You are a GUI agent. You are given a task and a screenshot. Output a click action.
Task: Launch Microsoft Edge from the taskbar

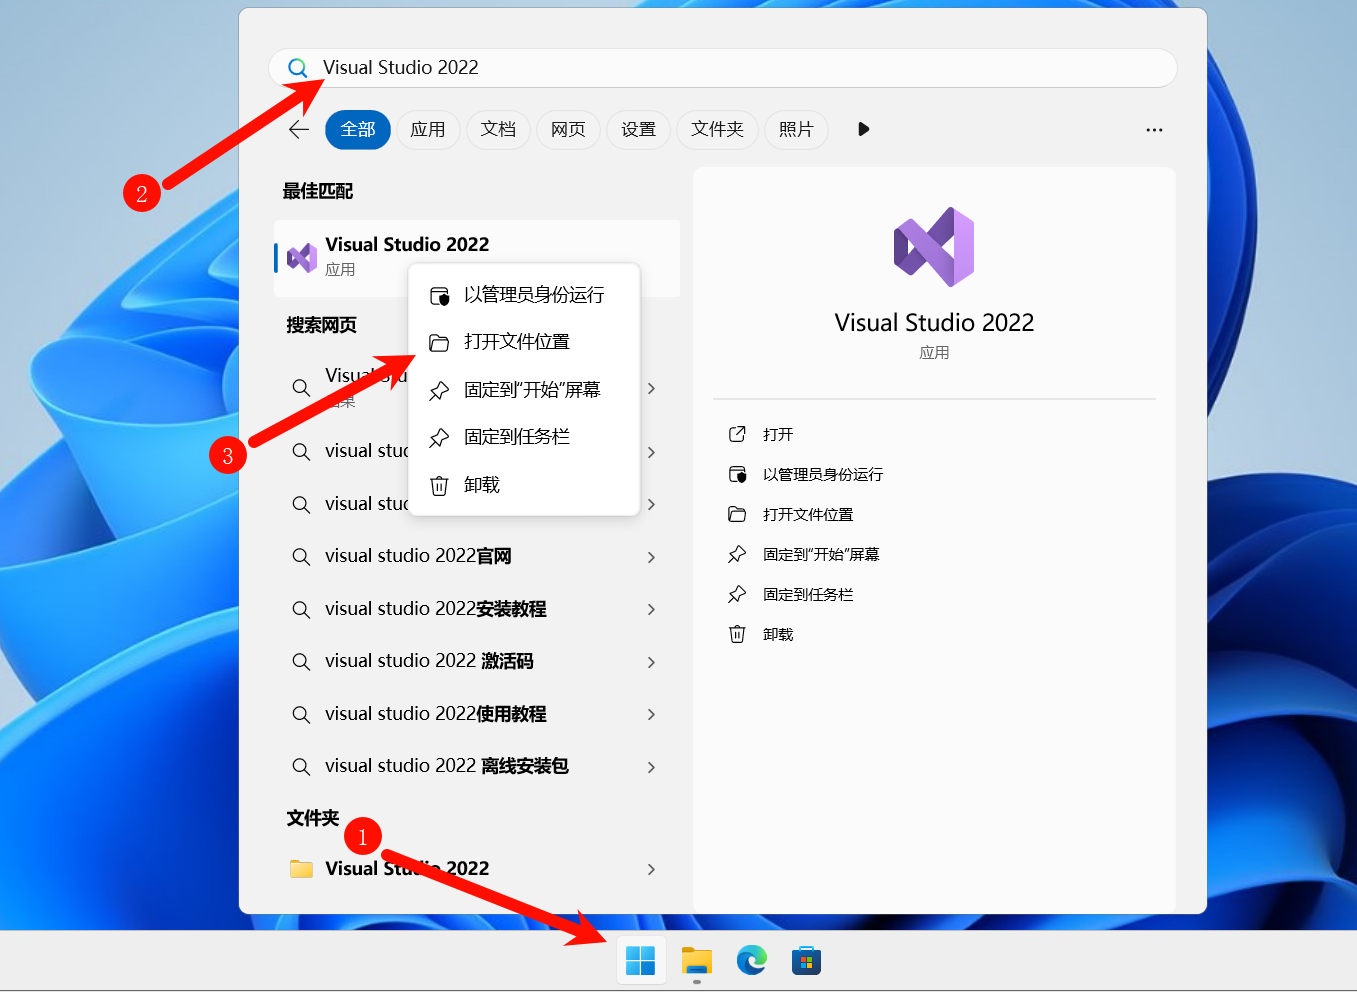[x=752, y=961]
